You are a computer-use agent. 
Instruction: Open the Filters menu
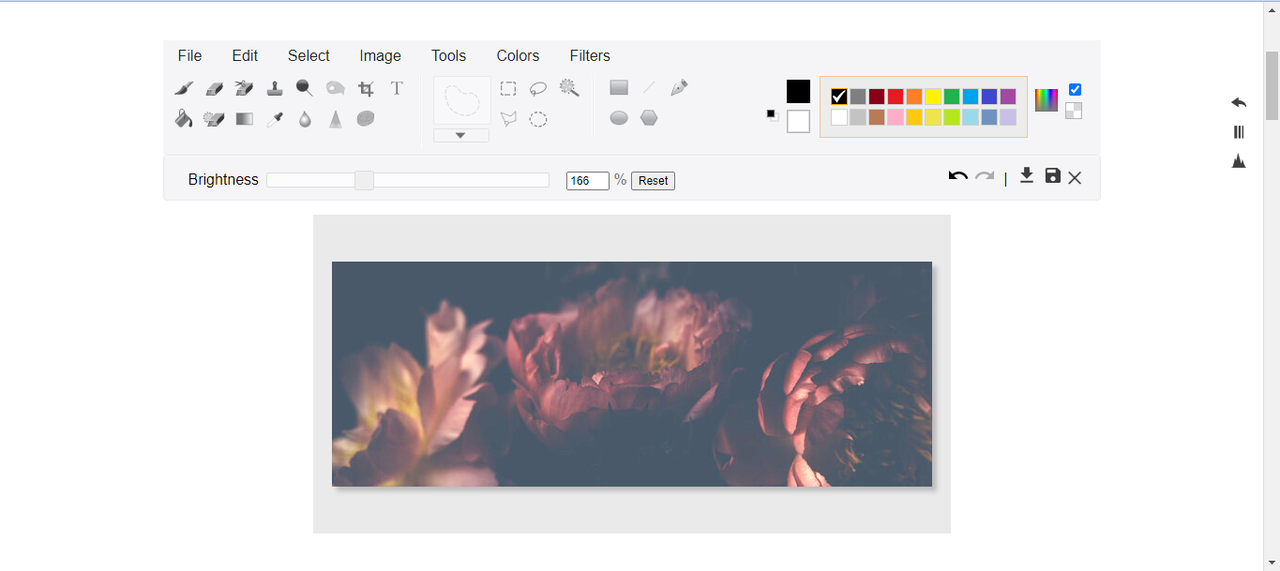(x=590, y=56)
